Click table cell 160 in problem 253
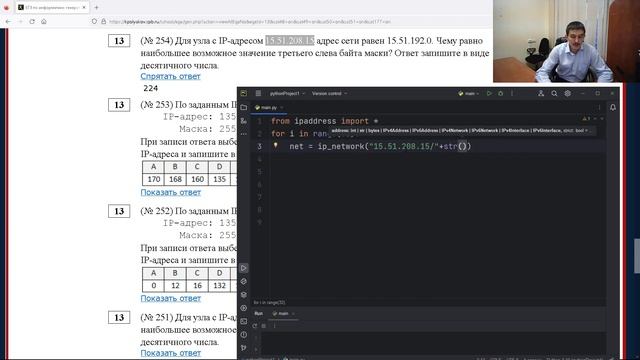640x360 pixels. click(x=197, y=179)
